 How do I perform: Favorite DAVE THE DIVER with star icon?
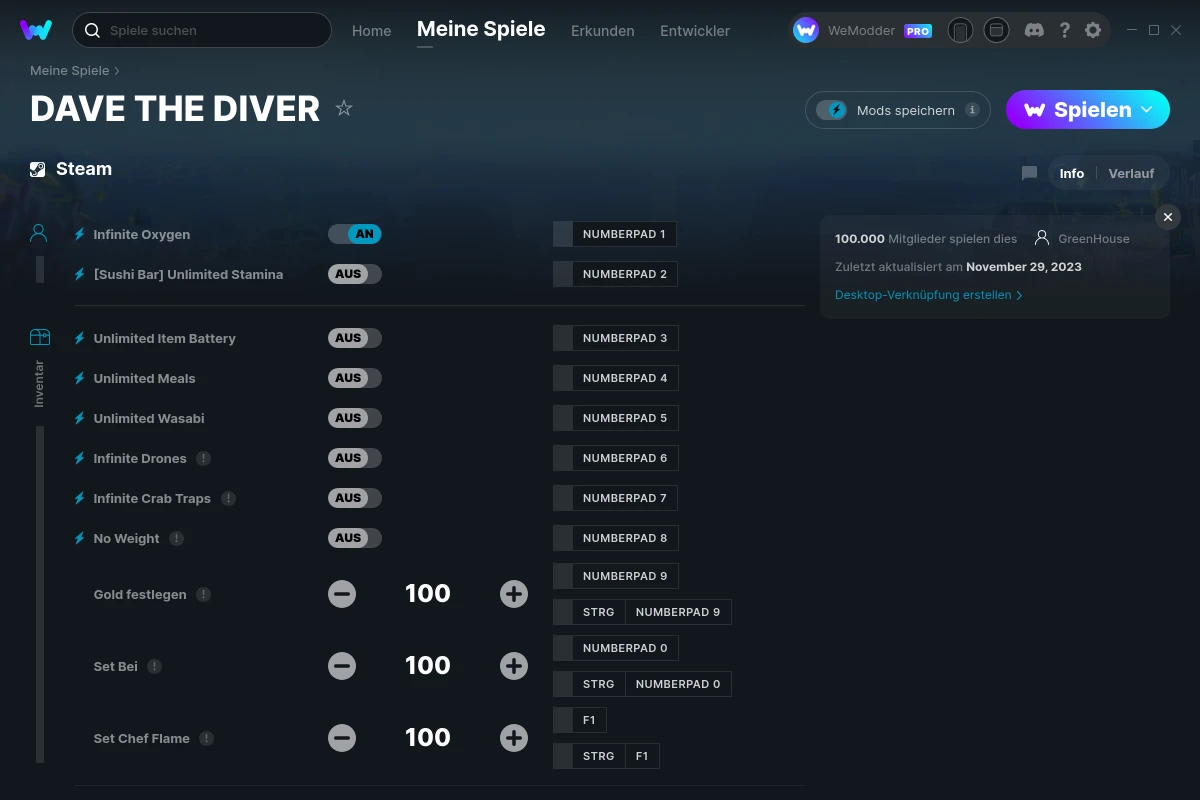tap(344, 108)
